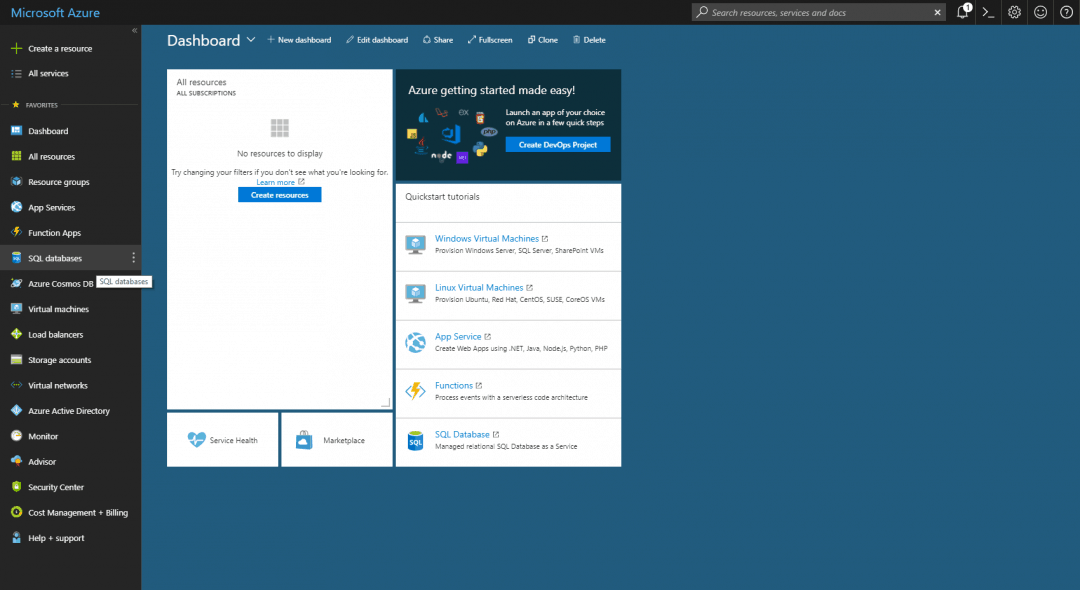
Task: Open the SQL databases context menu dots
Action: pyautogui.click(x=133, y=257)
